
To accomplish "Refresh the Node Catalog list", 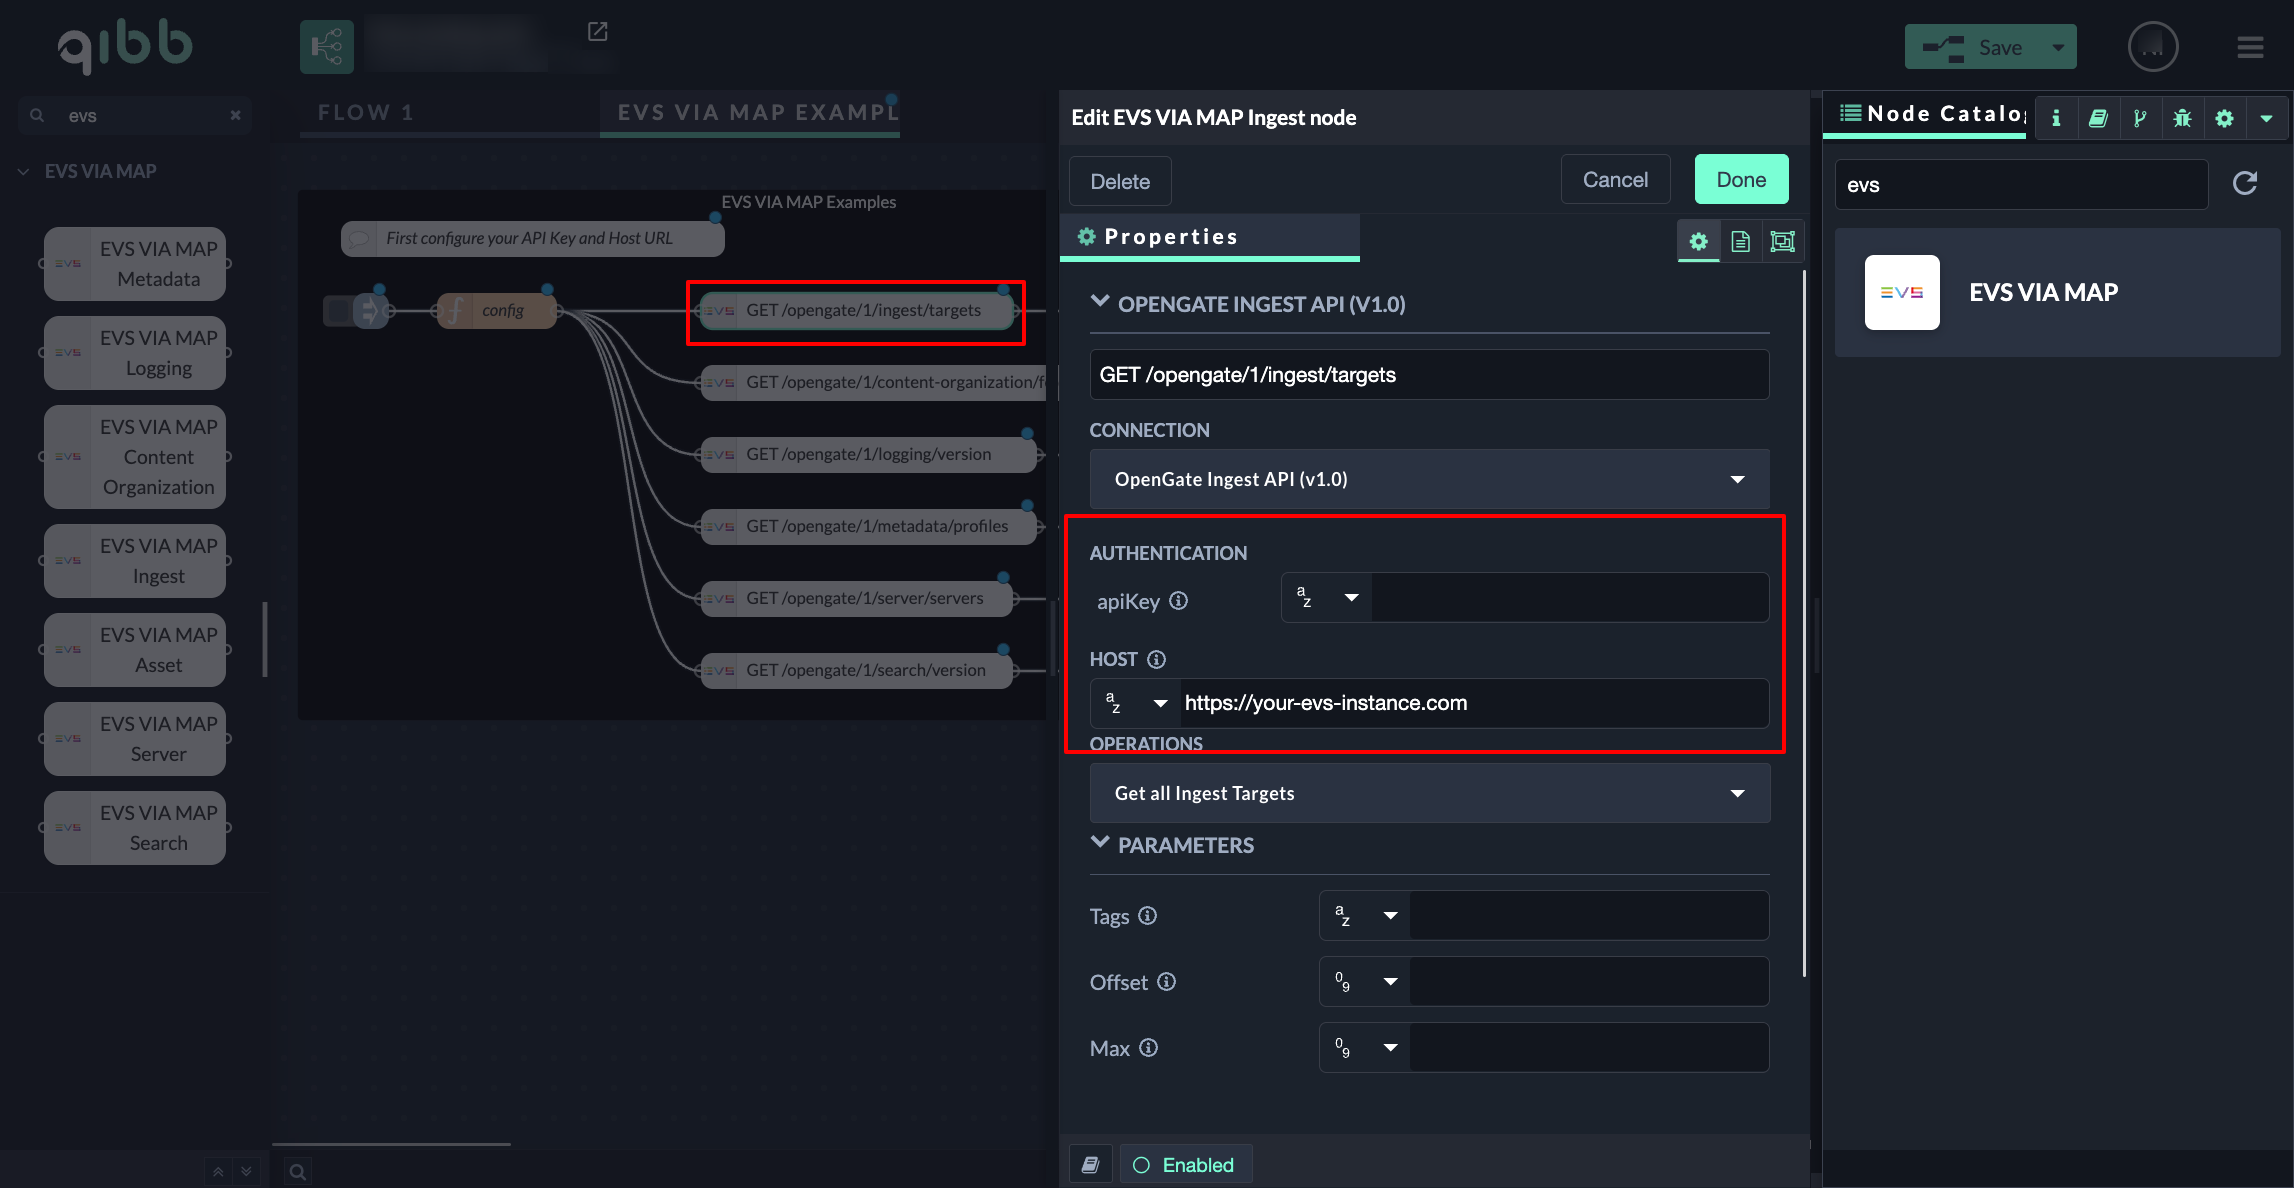I will [2245, 183].
